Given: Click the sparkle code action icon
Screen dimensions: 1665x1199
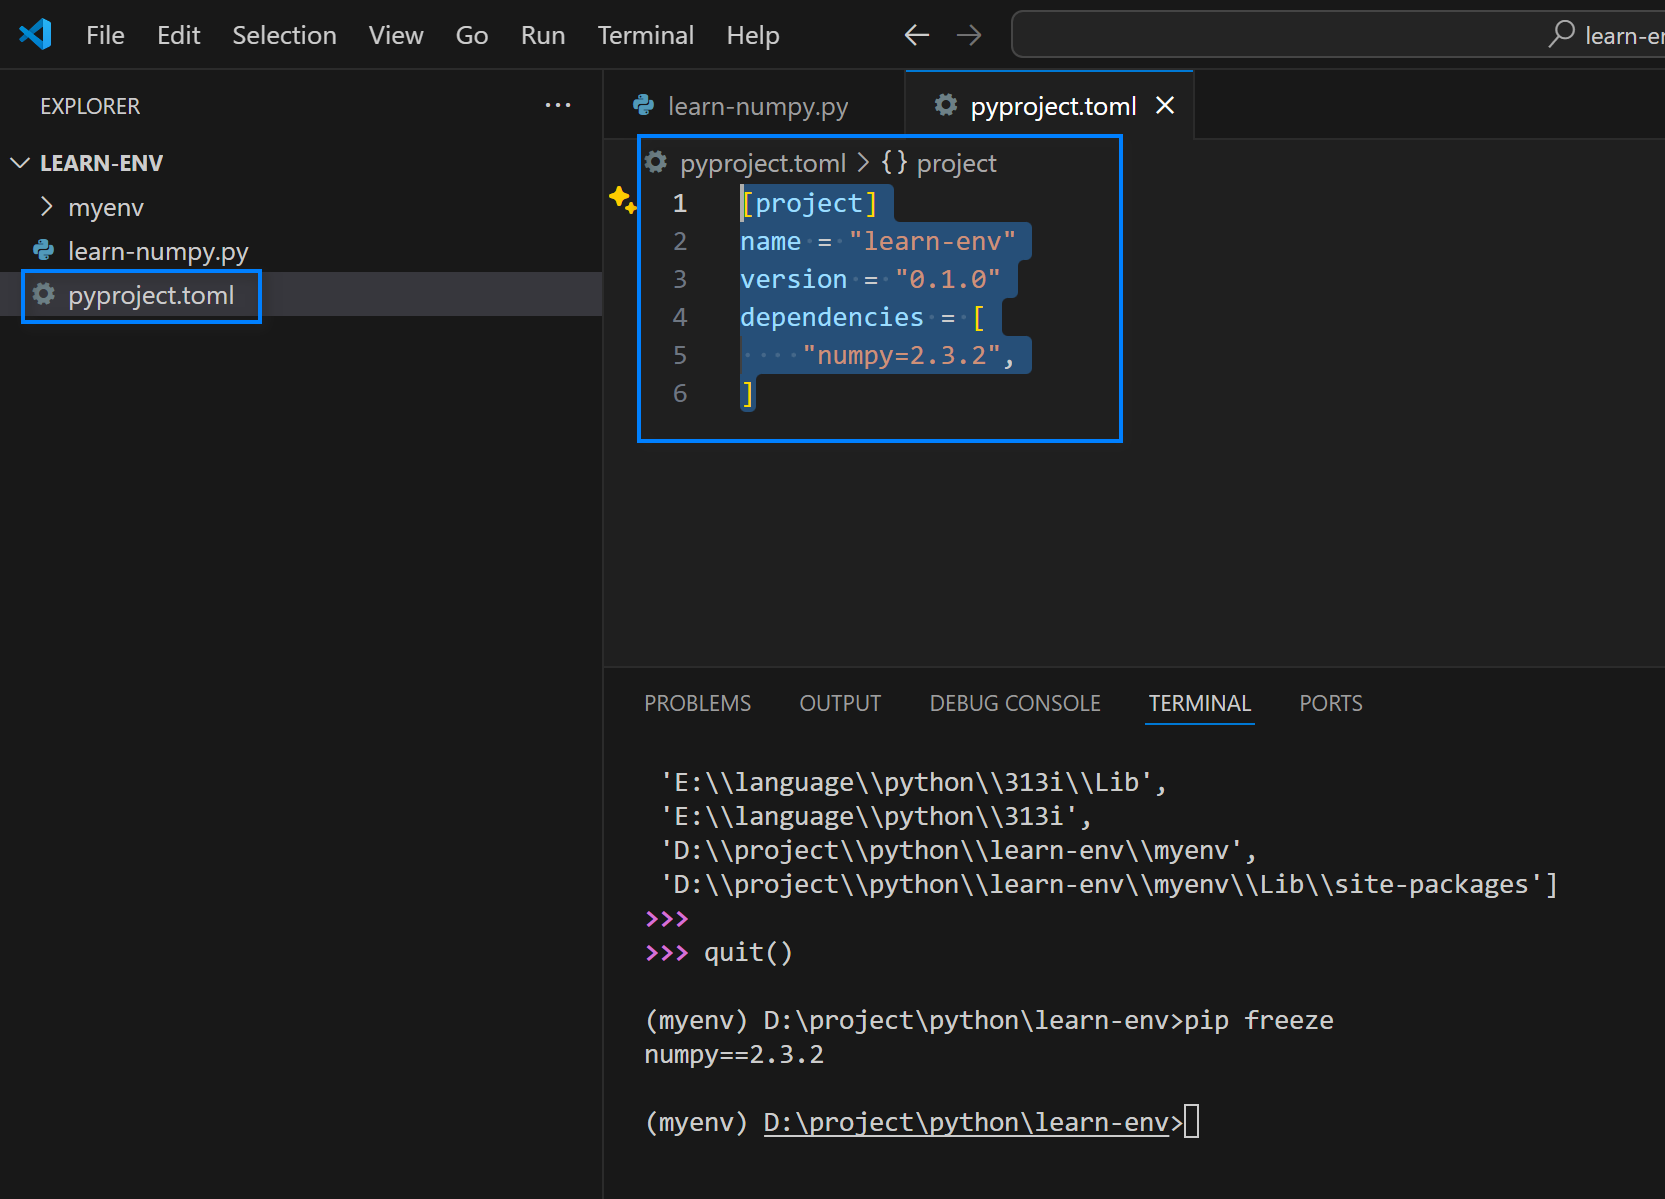Looking at the screenshot, I should [x=622, y=199].
